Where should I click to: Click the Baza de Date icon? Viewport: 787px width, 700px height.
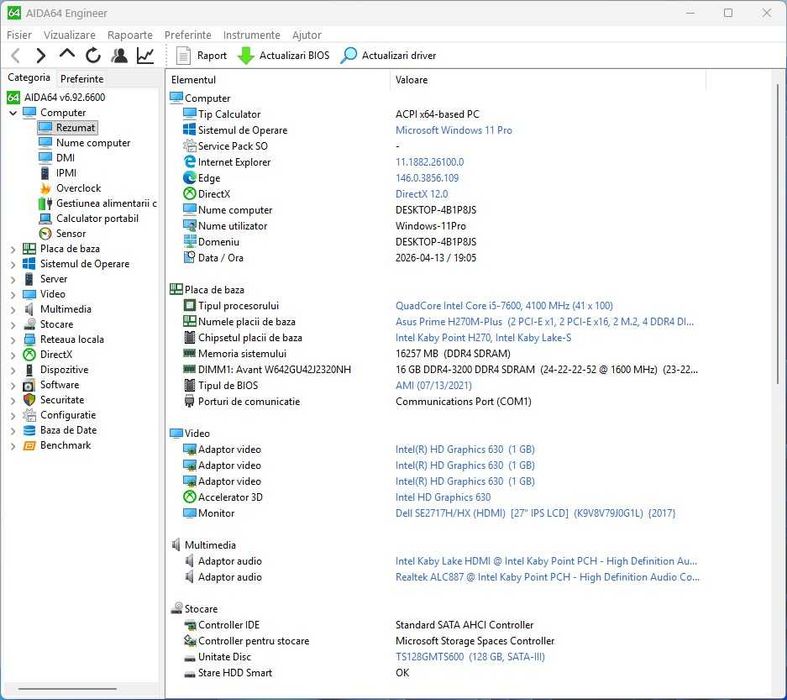tap(29, 430)
